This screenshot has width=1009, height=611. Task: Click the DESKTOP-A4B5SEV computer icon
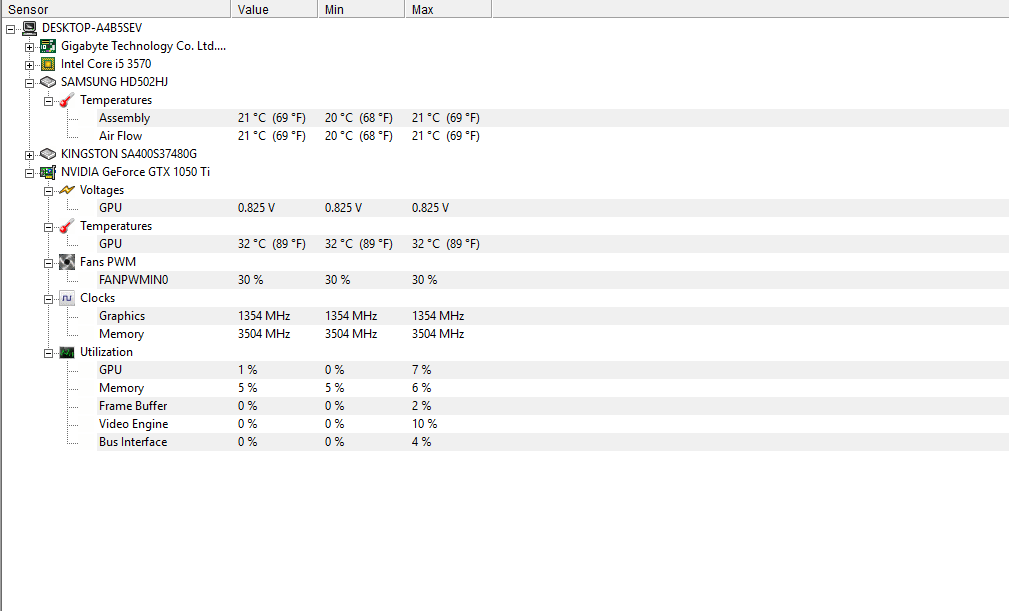(29, 28)
